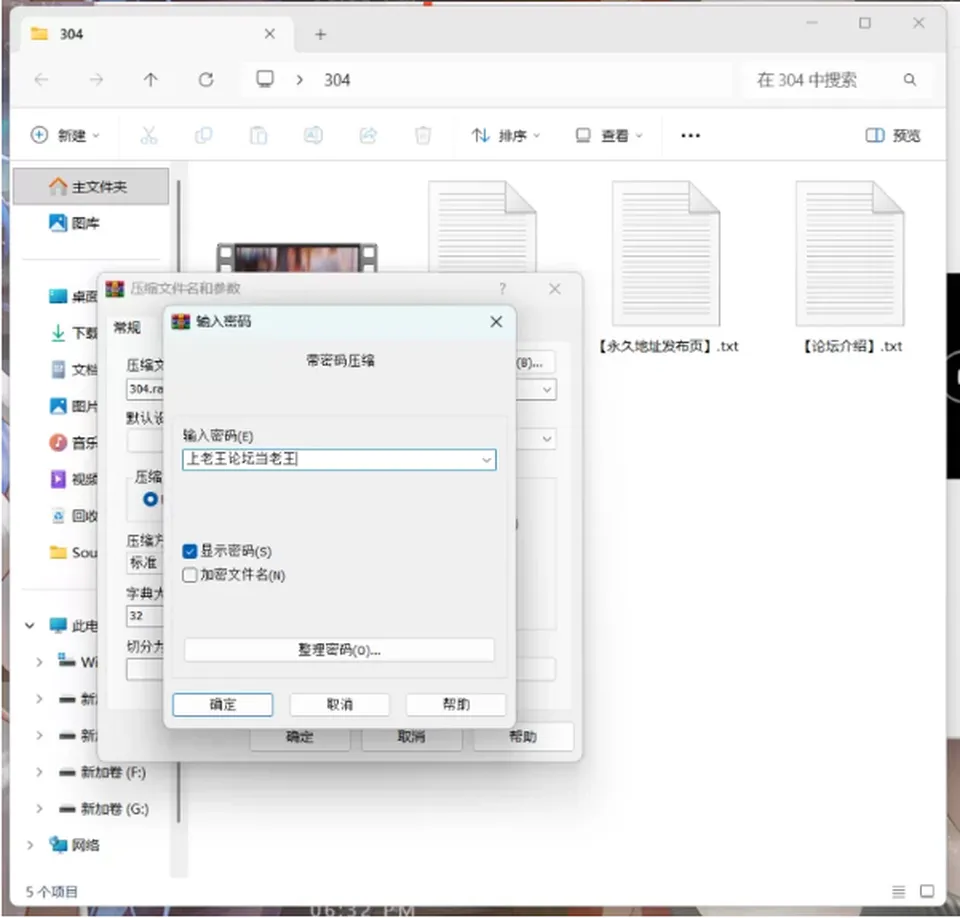960x918 pixels.
Task: Select the 304 Explorer tab
Action: (157, 34)
